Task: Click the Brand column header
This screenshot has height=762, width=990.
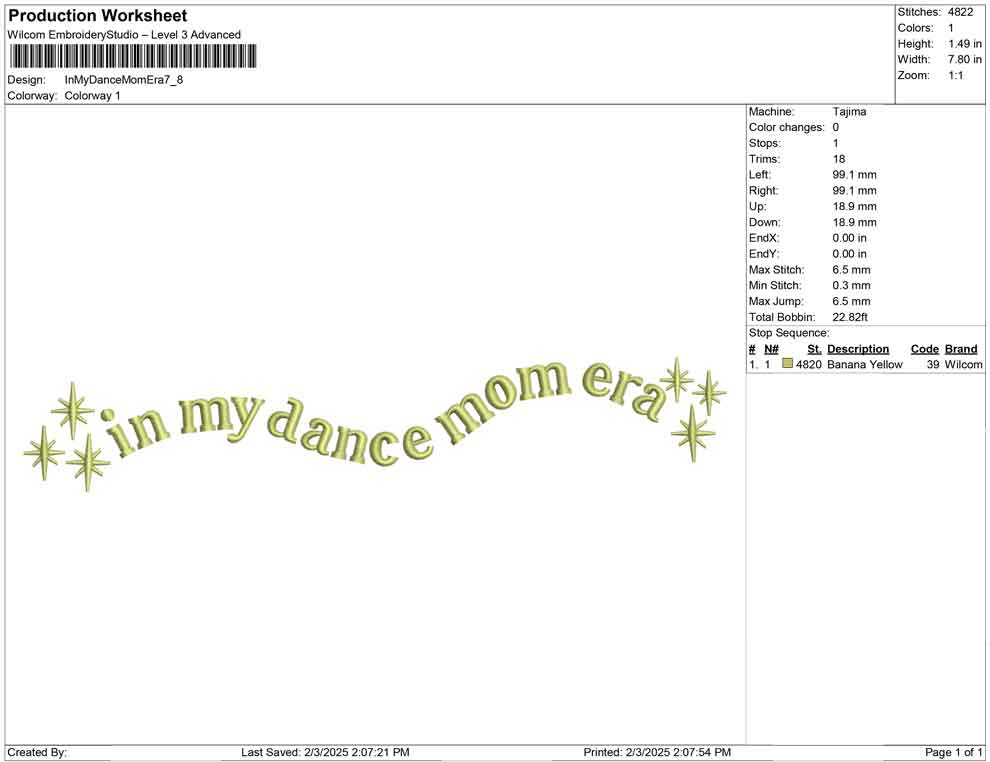Action: 961,349
